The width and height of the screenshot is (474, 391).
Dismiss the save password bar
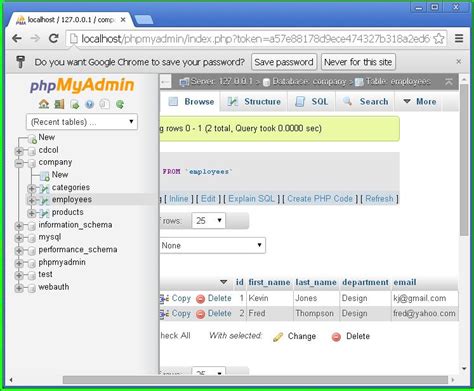(459, 61)
